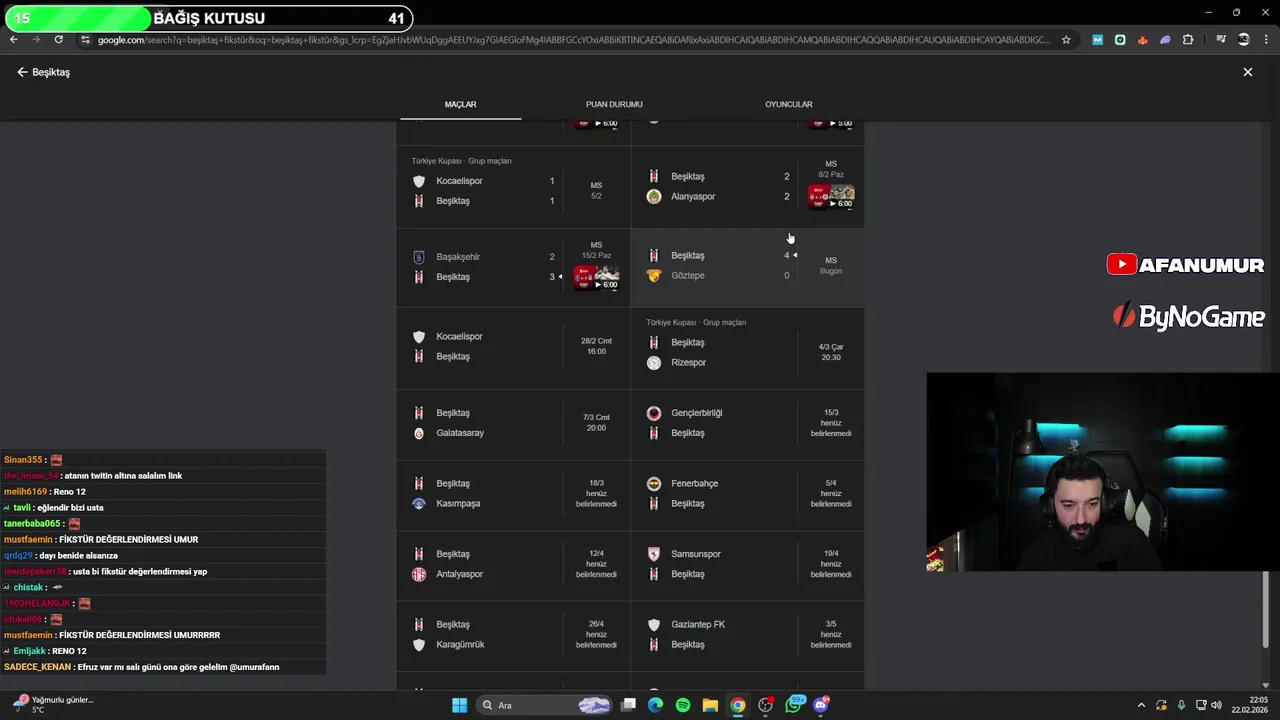Open the Chrome profile avatar
Screen dimensions: 1280x720
tap(1244, 40)
